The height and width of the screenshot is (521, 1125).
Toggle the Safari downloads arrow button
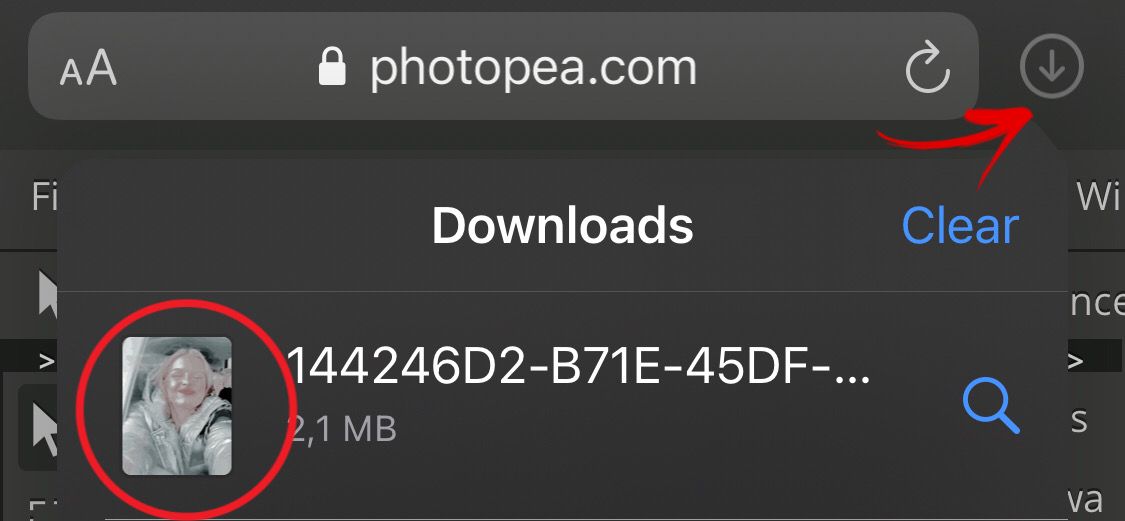[1051, 67]
